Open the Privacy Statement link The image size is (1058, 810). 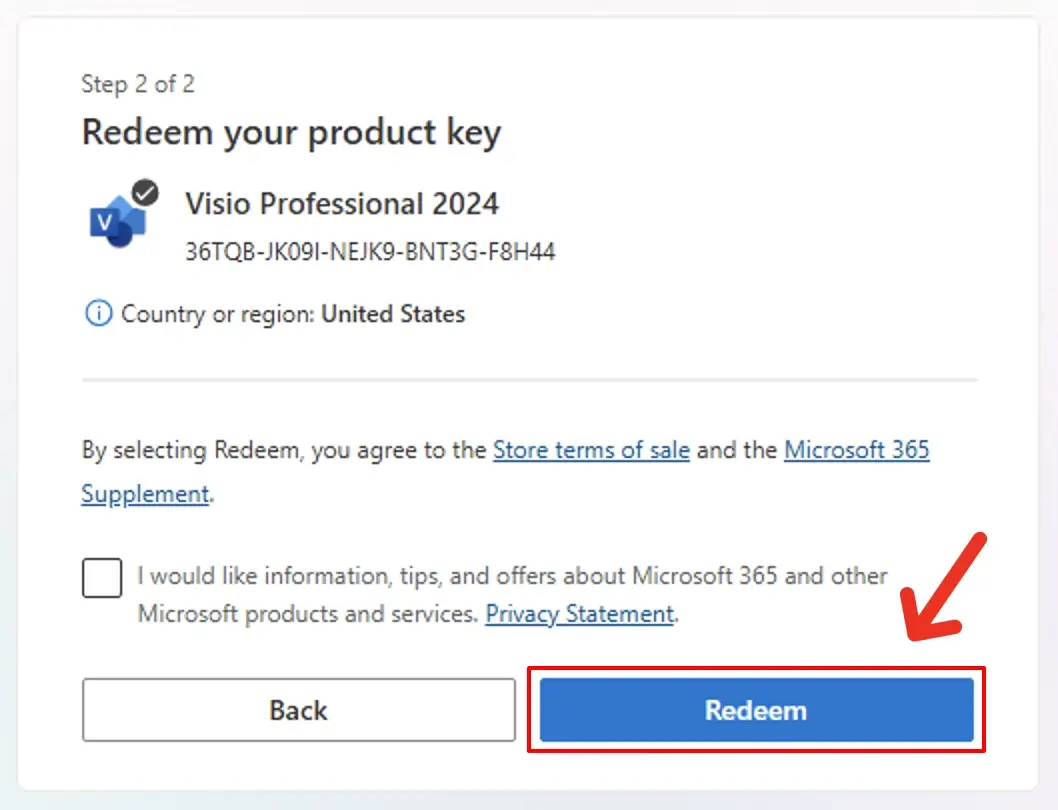point(579,613)
